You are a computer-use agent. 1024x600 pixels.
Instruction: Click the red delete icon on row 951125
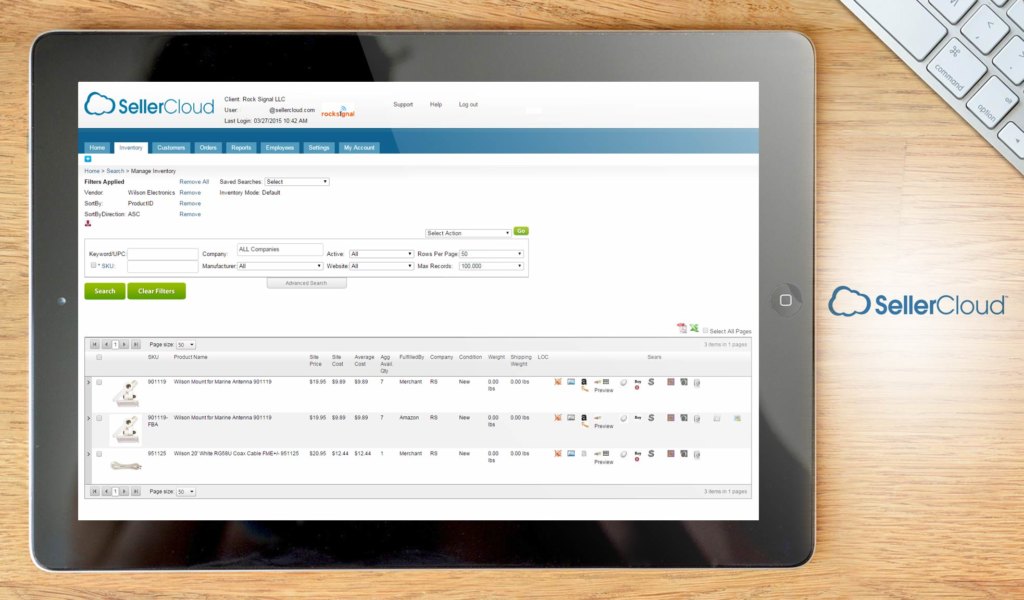click(x=558, y=453)
